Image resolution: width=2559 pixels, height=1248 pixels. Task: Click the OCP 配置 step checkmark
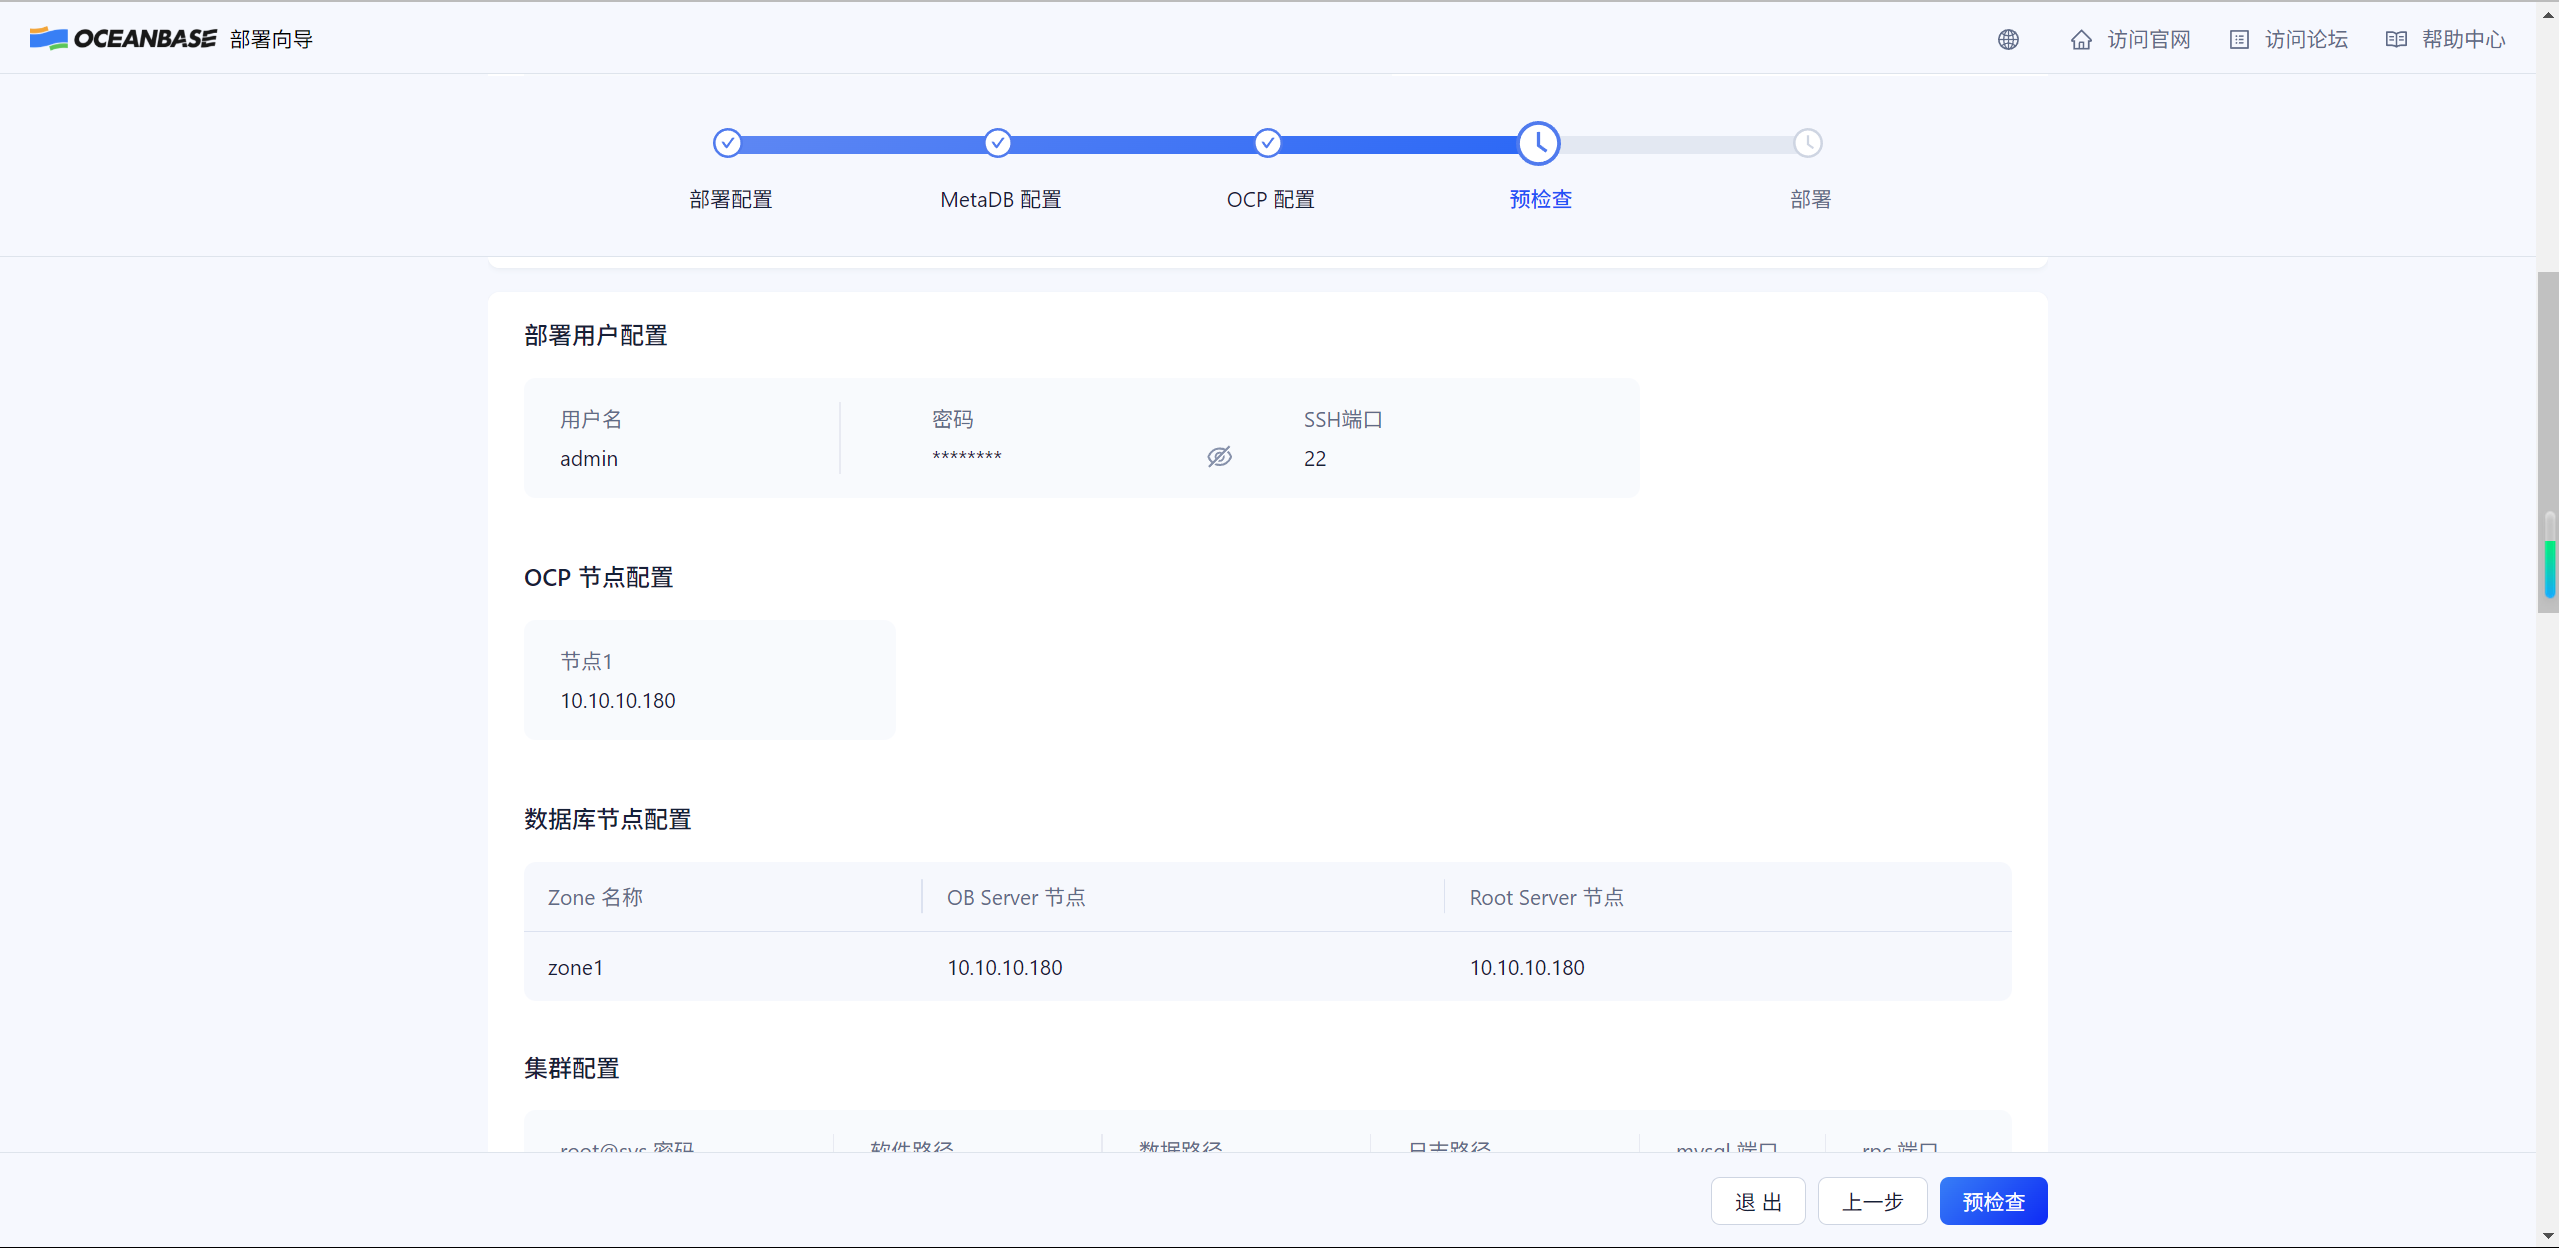click(x=1267, y=143)
